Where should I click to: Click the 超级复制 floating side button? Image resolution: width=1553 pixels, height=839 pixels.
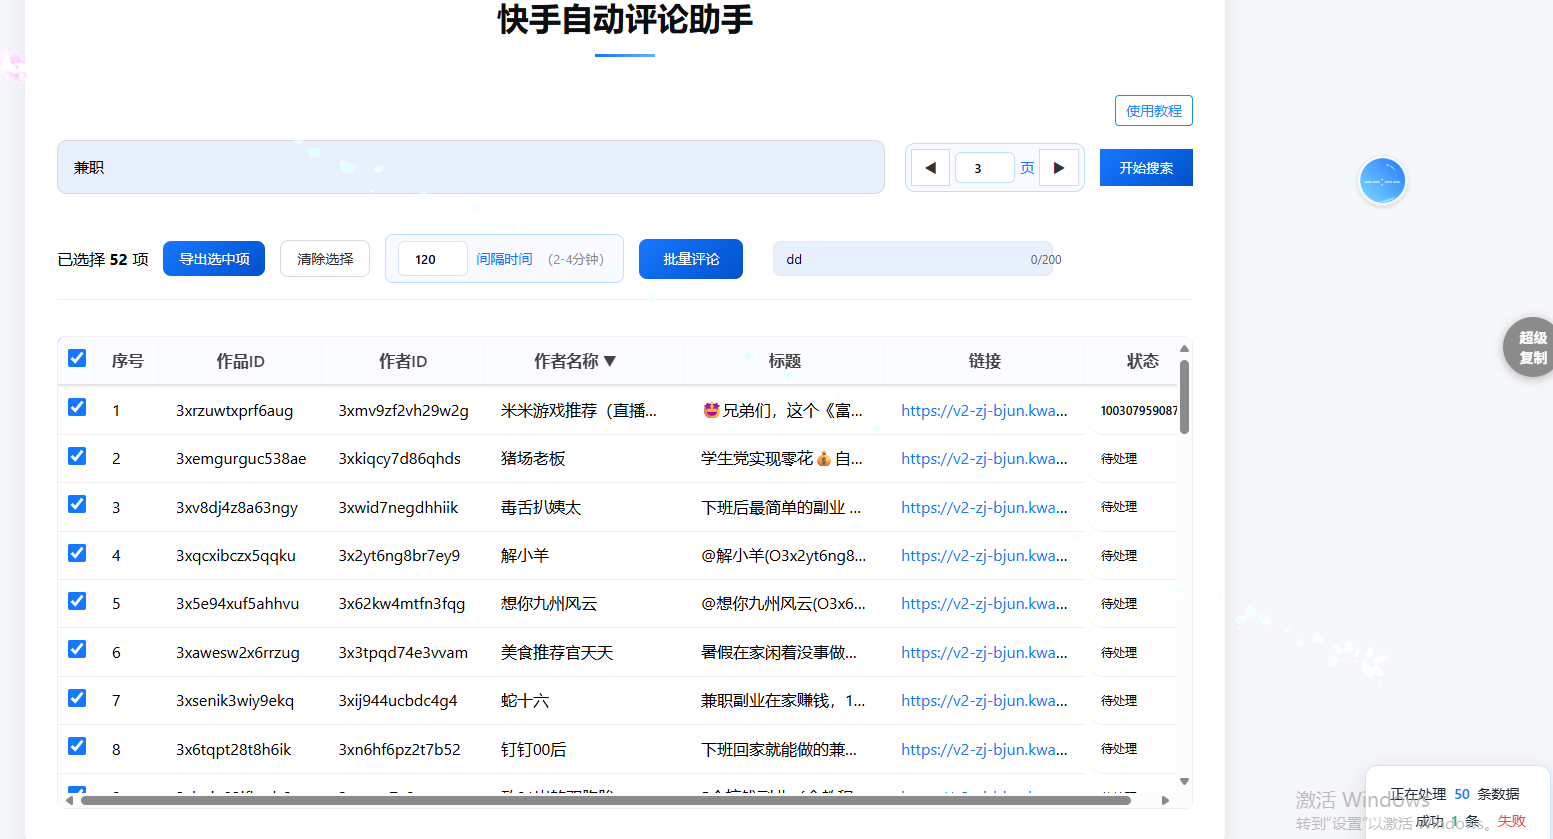(x=1530, y=348)
